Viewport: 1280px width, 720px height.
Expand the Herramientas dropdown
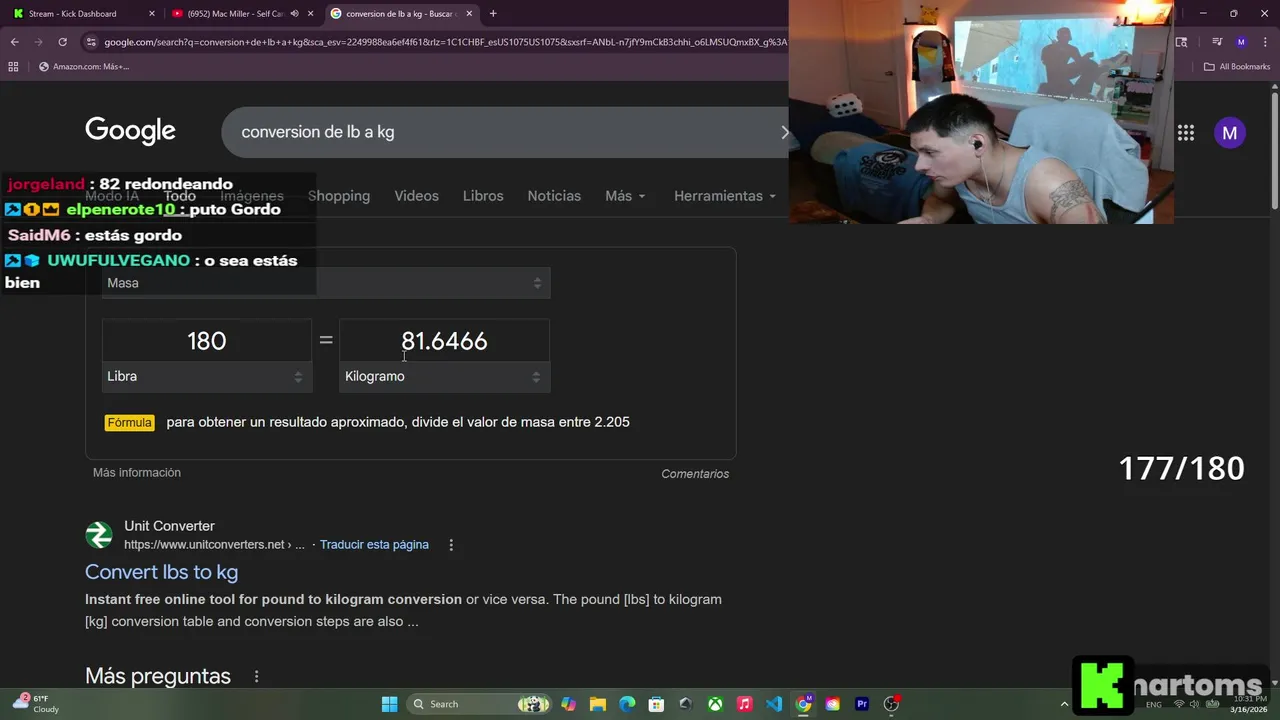[725, 196]
